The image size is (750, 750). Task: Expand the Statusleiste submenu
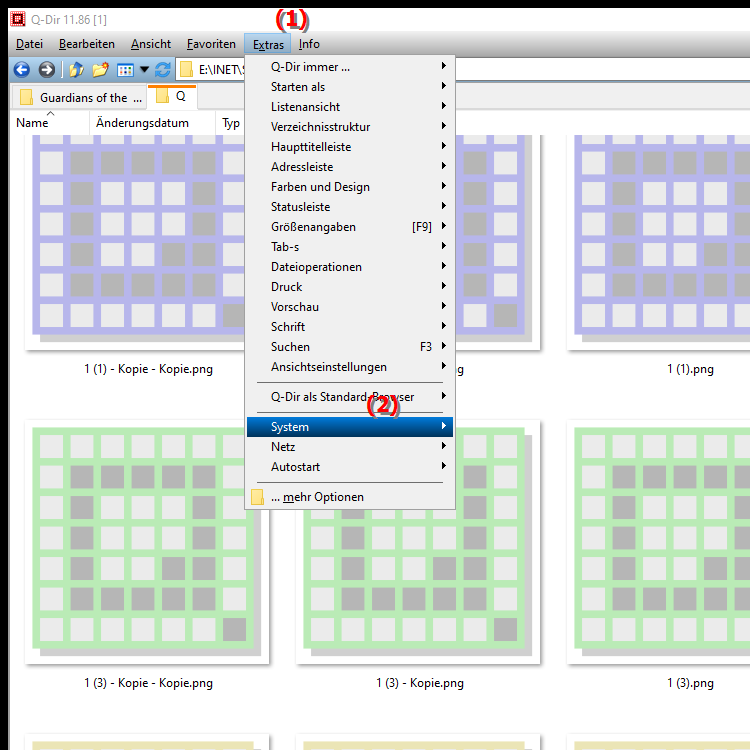(350, 207)
